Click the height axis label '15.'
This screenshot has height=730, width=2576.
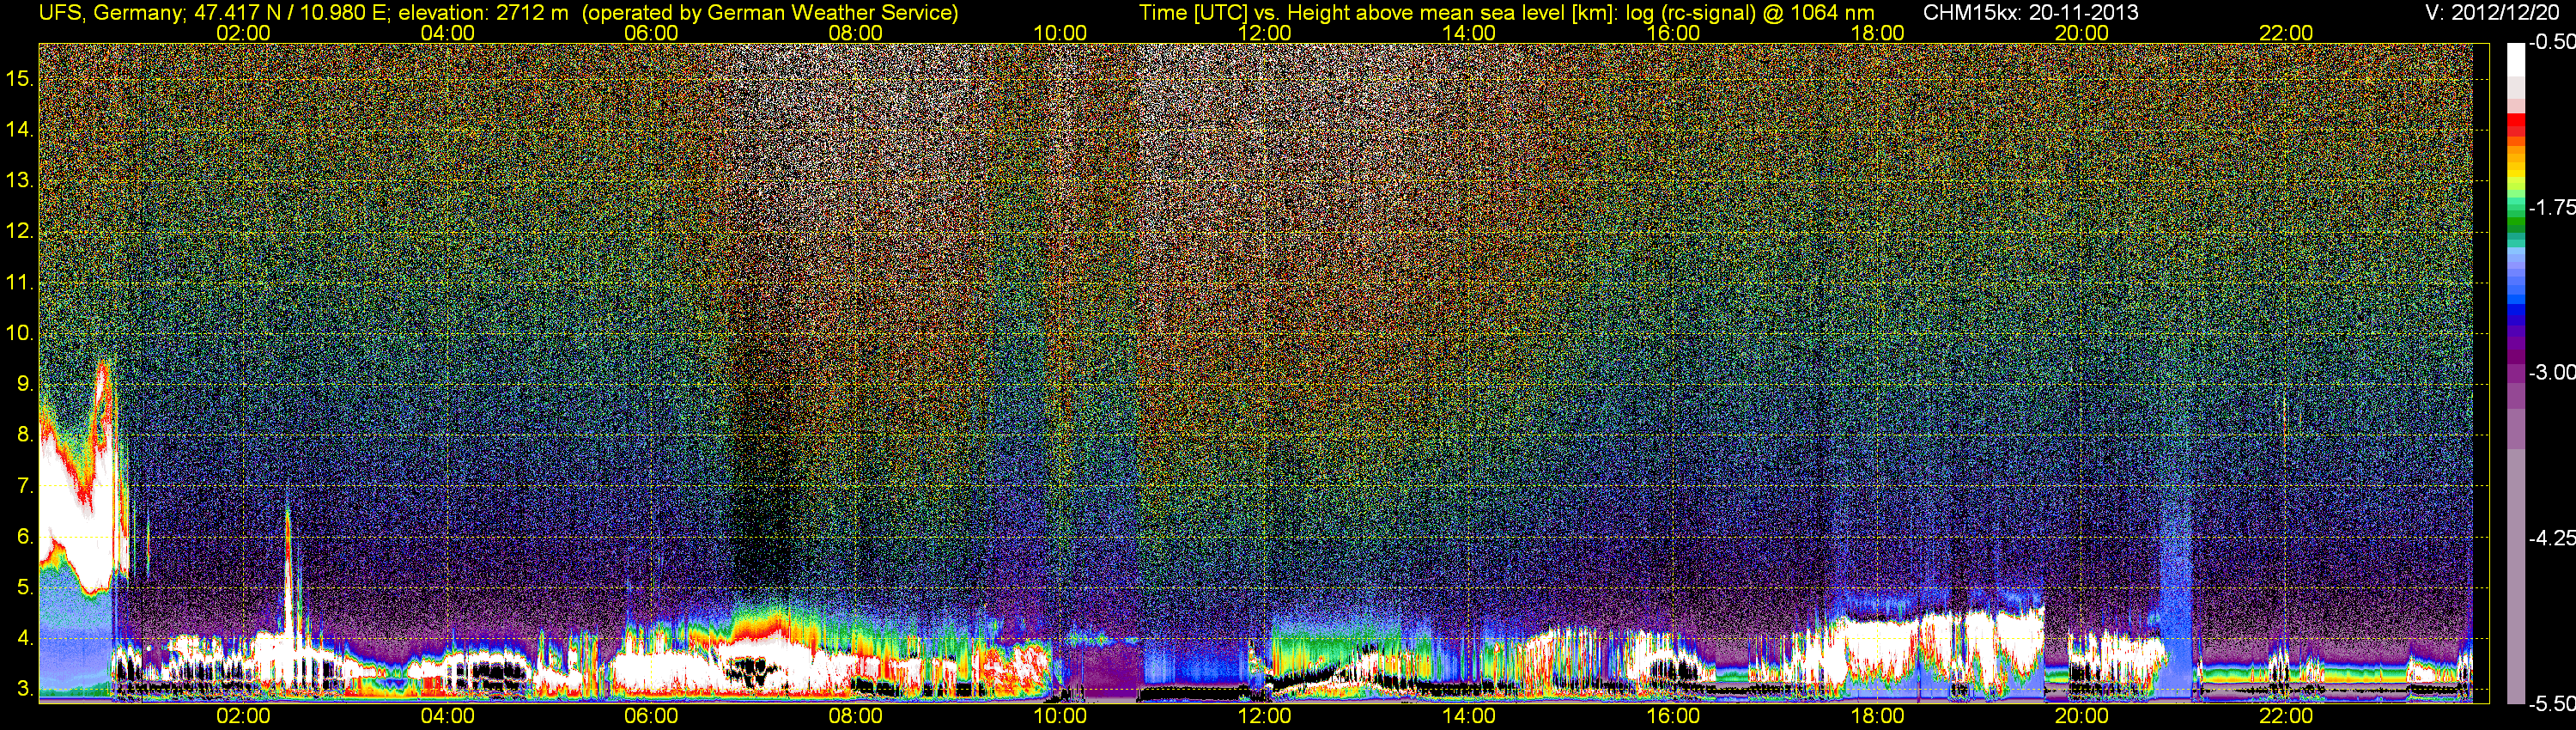[20, 78]
